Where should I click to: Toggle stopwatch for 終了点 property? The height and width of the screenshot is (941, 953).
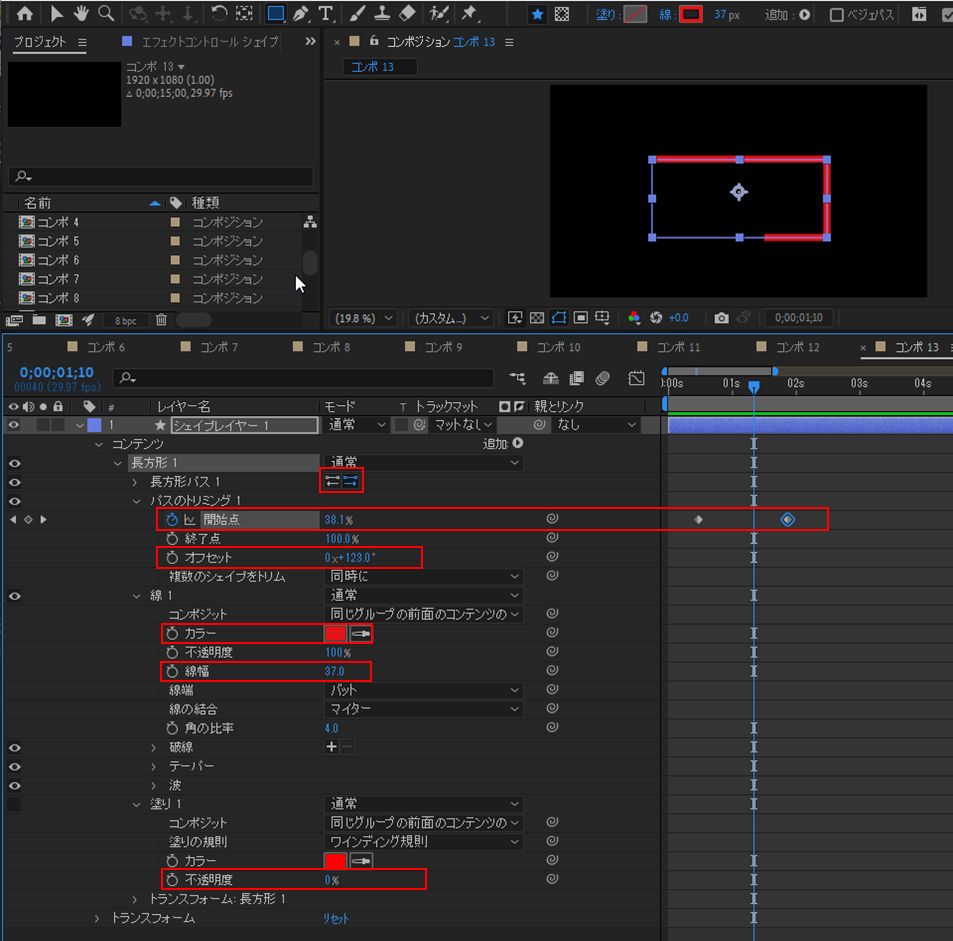pyautogui.click(x=172, y=538)
